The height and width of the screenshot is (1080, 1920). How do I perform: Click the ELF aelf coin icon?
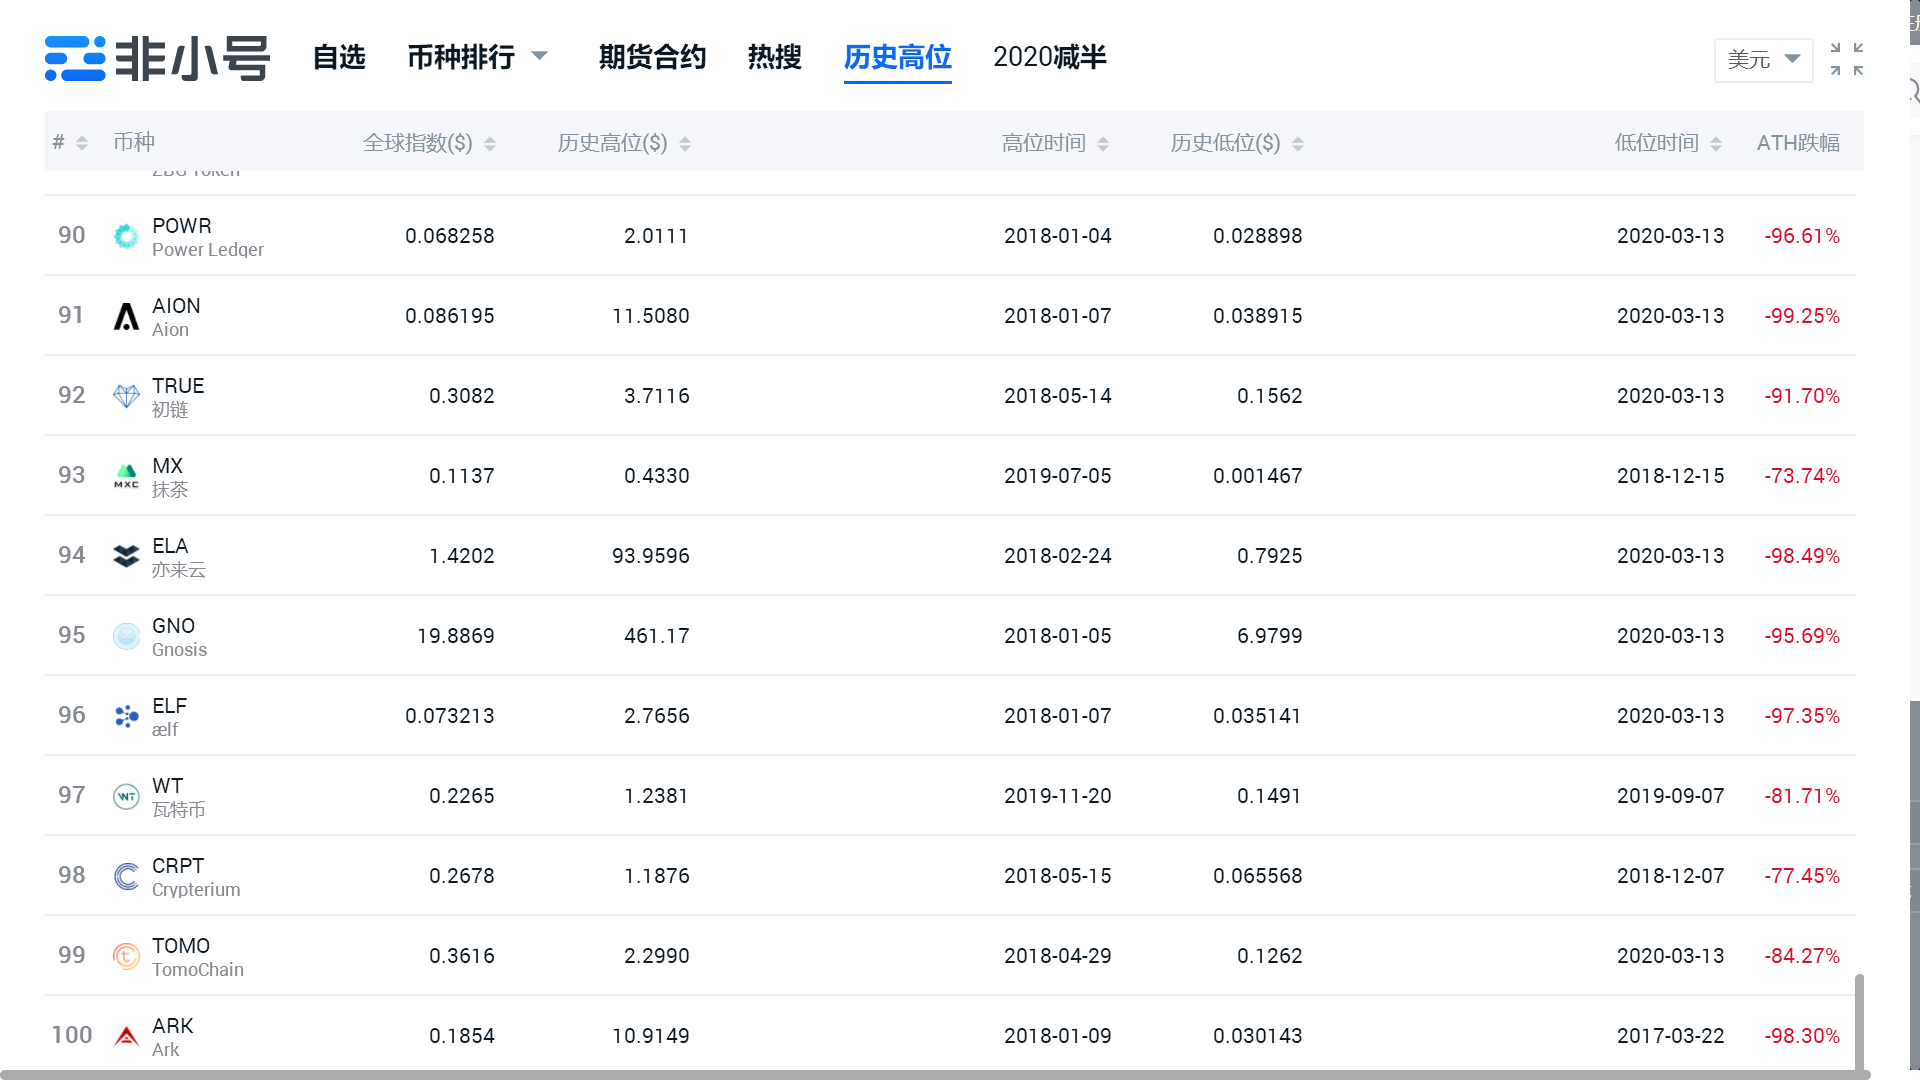[x=126, y=716]
